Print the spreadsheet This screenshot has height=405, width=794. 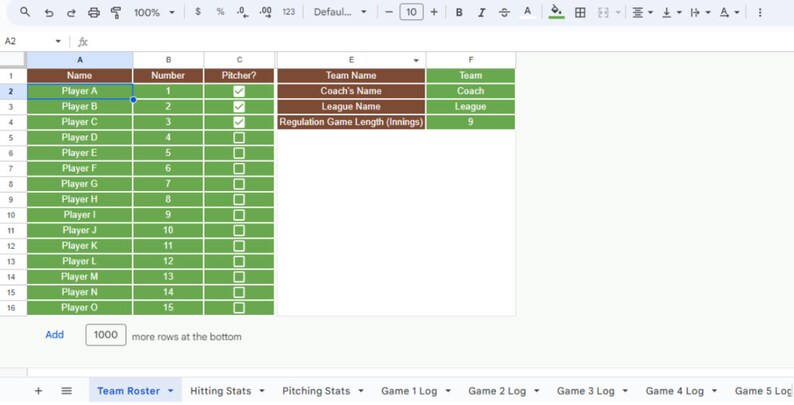(x=94, y=13)
